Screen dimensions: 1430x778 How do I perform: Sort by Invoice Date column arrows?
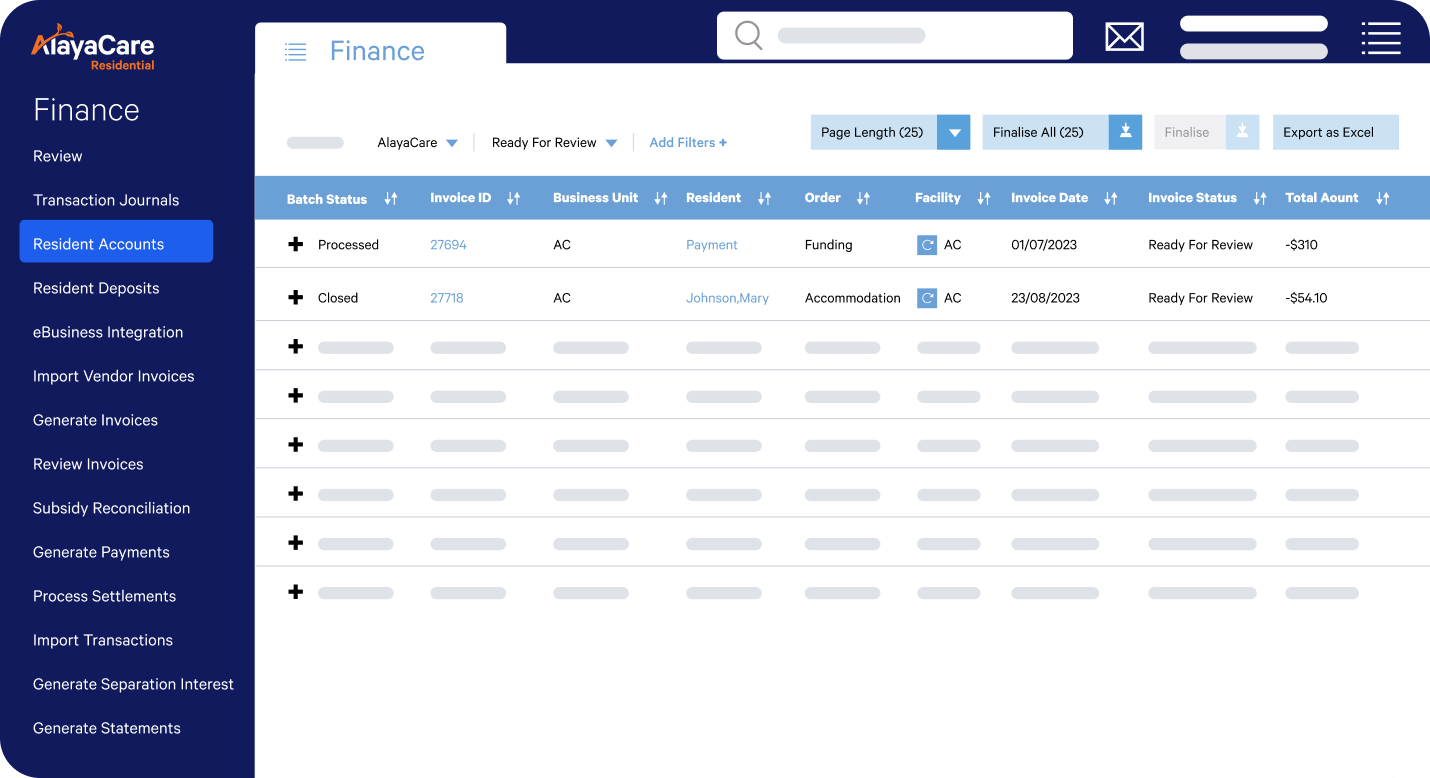pos(1110,199)
